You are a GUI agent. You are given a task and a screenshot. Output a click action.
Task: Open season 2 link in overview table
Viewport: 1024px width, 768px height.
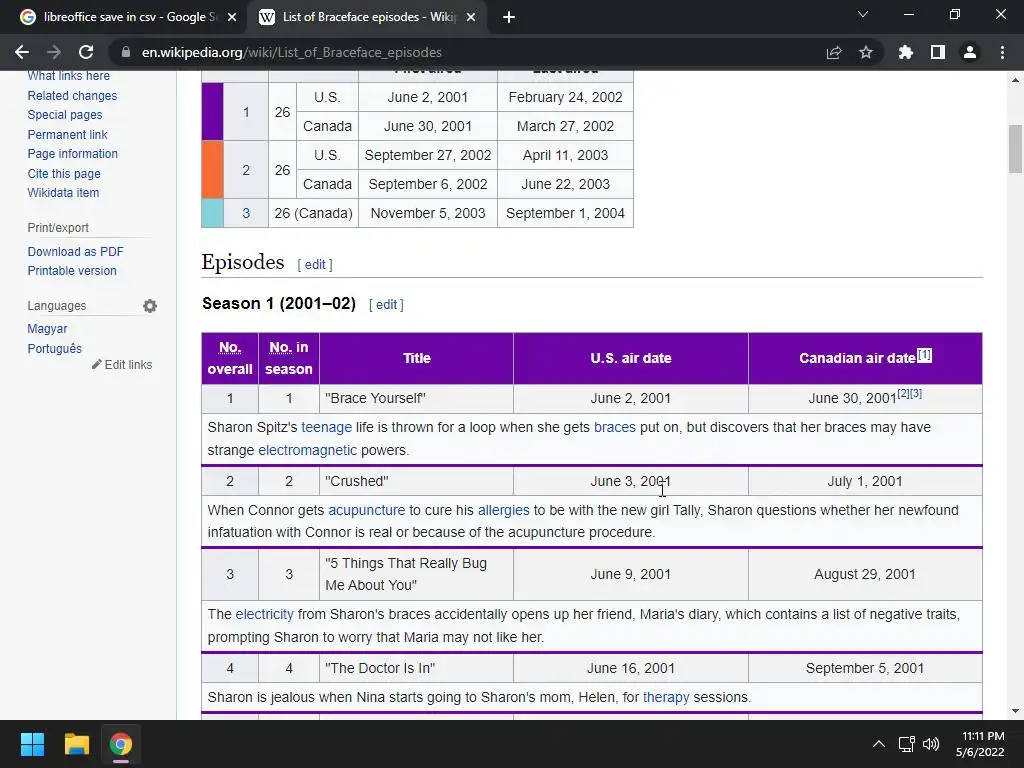coord(246,170)
